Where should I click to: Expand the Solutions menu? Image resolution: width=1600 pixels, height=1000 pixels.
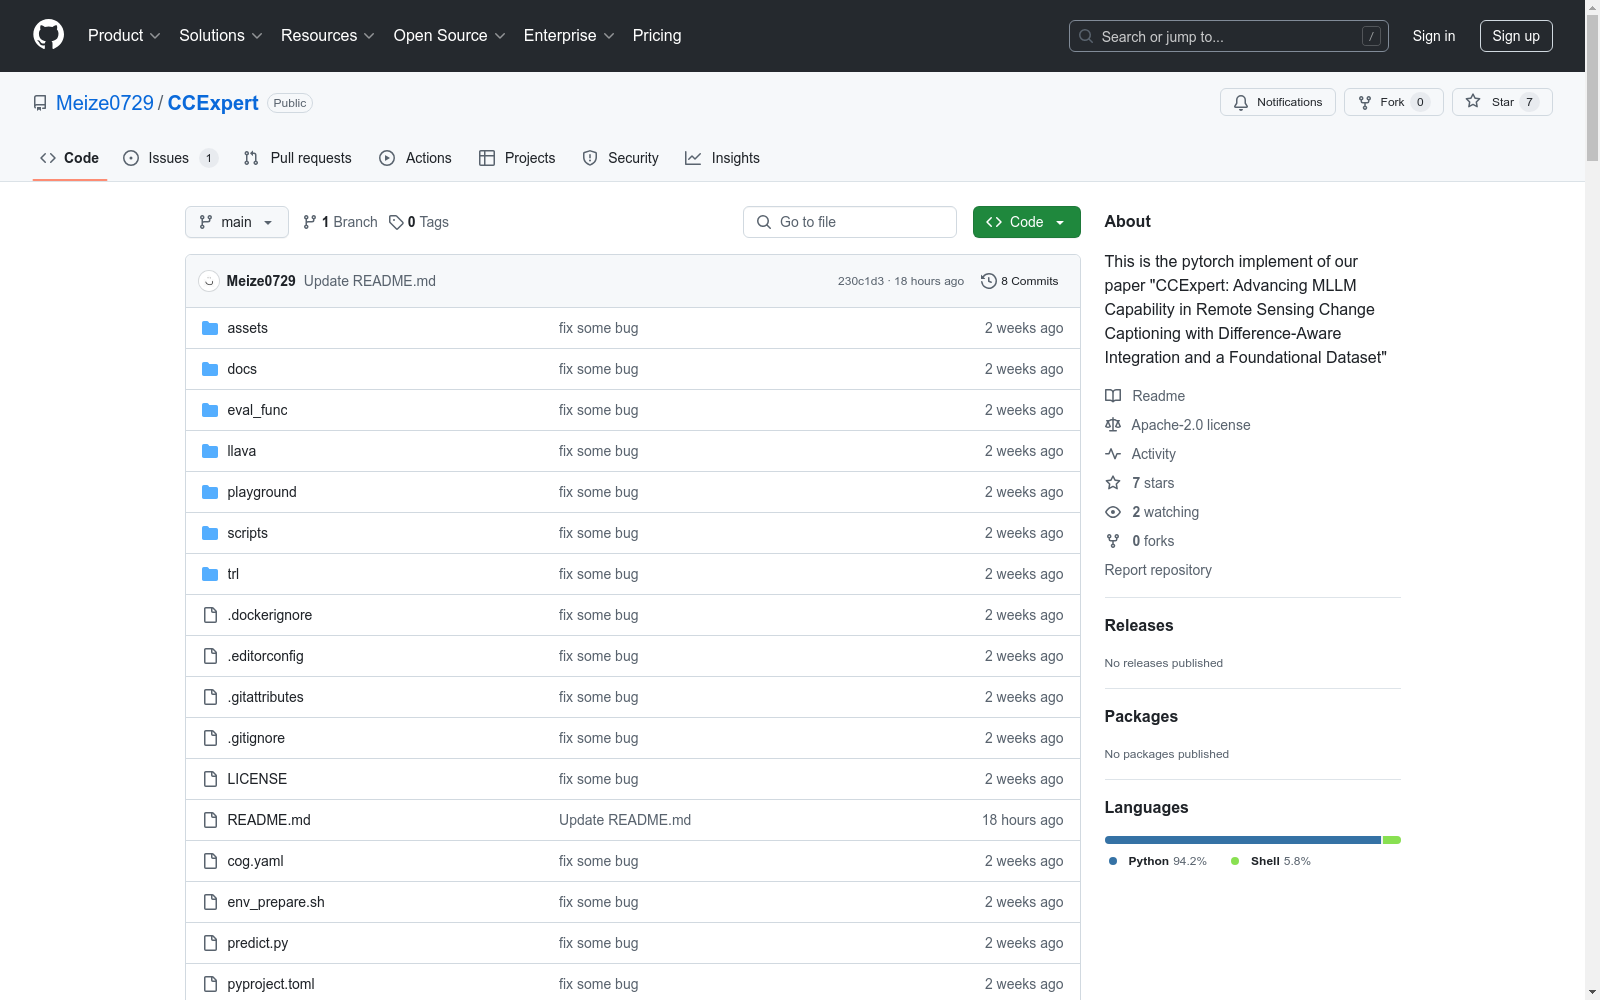[x=221, y=35]
